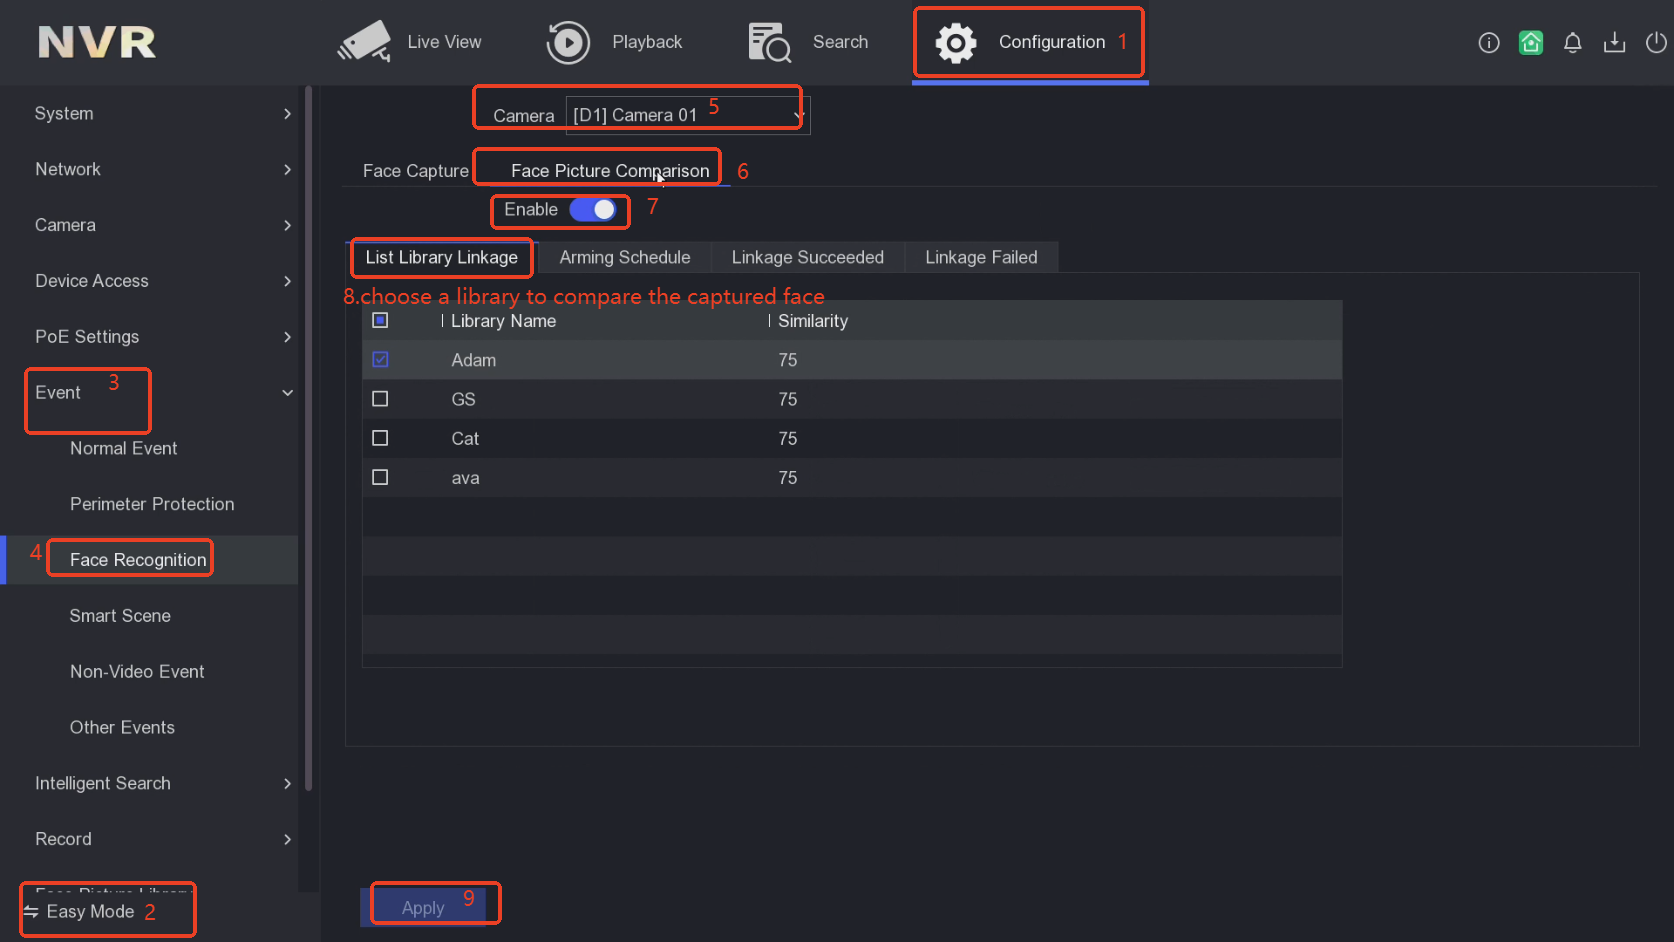Open the alarm bell notifications icon
Image resolution: width=1674 pixels, height=942 pixels.
[1572, 42]
